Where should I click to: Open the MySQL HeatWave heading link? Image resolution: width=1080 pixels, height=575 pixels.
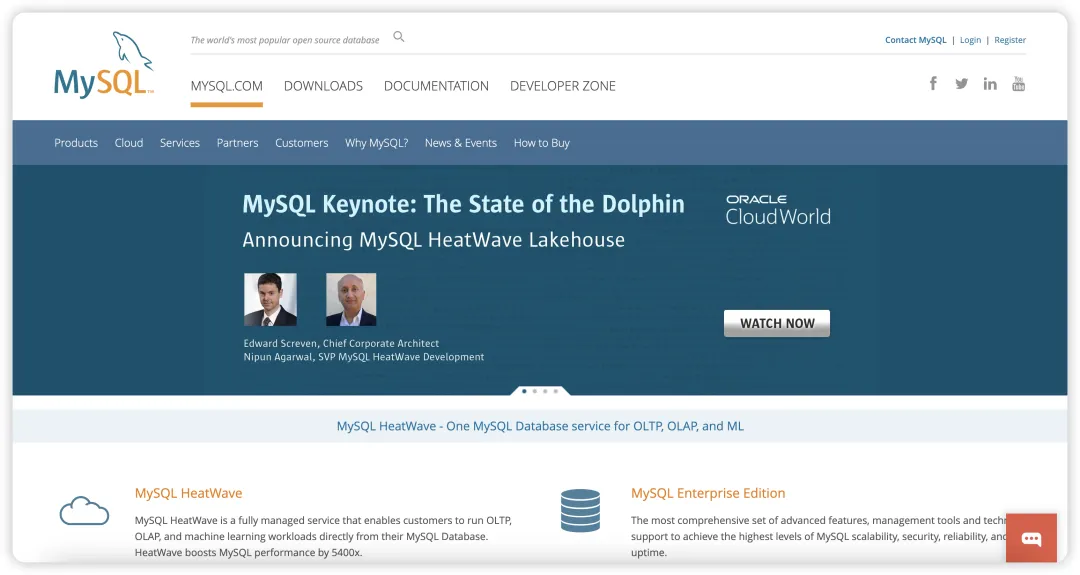189,493
